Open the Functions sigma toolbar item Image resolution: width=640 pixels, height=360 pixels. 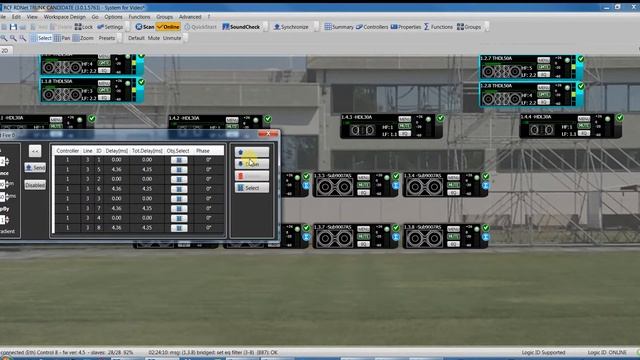(x=438, y=27)
